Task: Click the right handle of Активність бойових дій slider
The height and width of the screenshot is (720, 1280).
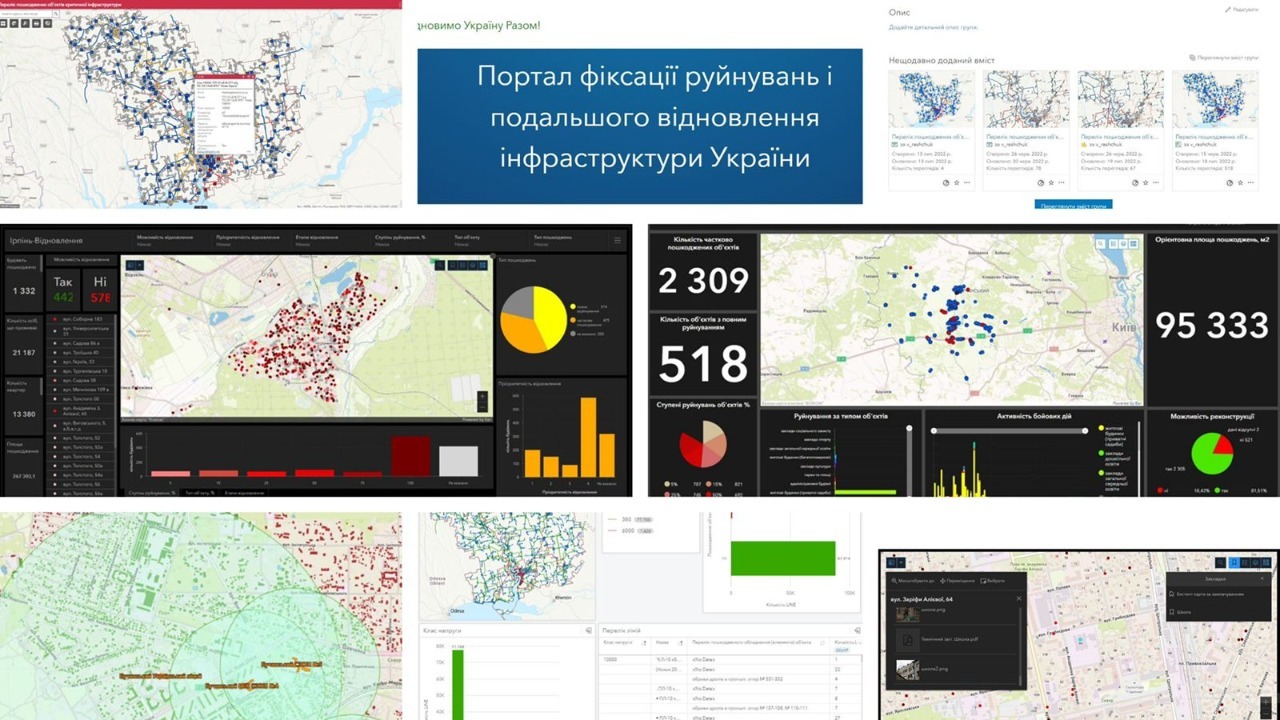Action: (x=1086, y=431)
